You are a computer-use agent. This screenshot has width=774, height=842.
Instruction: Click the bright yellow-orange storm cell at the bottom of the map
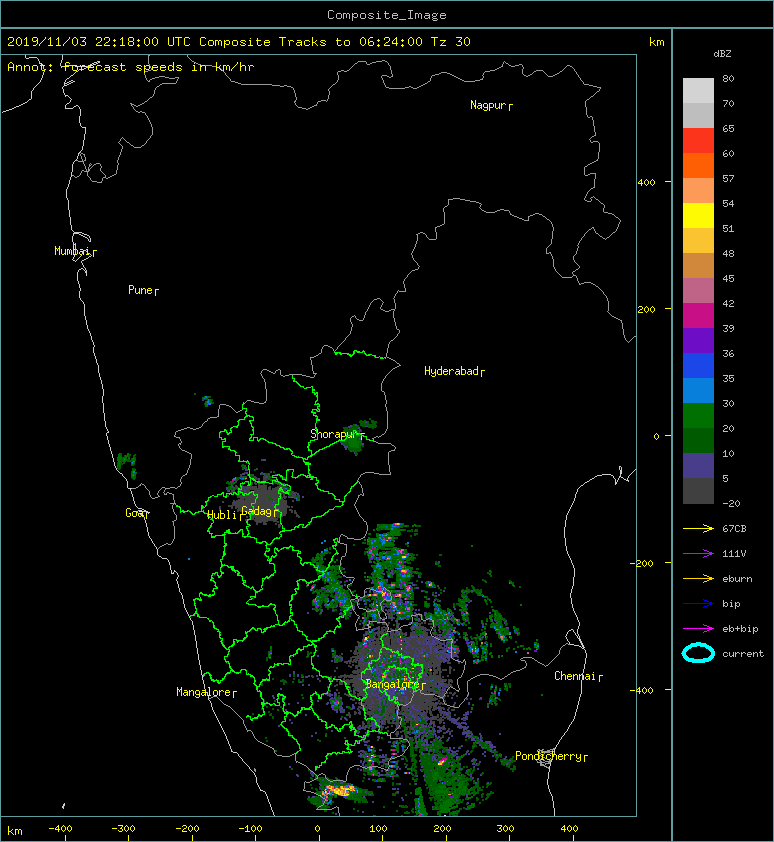click(339, 790)
